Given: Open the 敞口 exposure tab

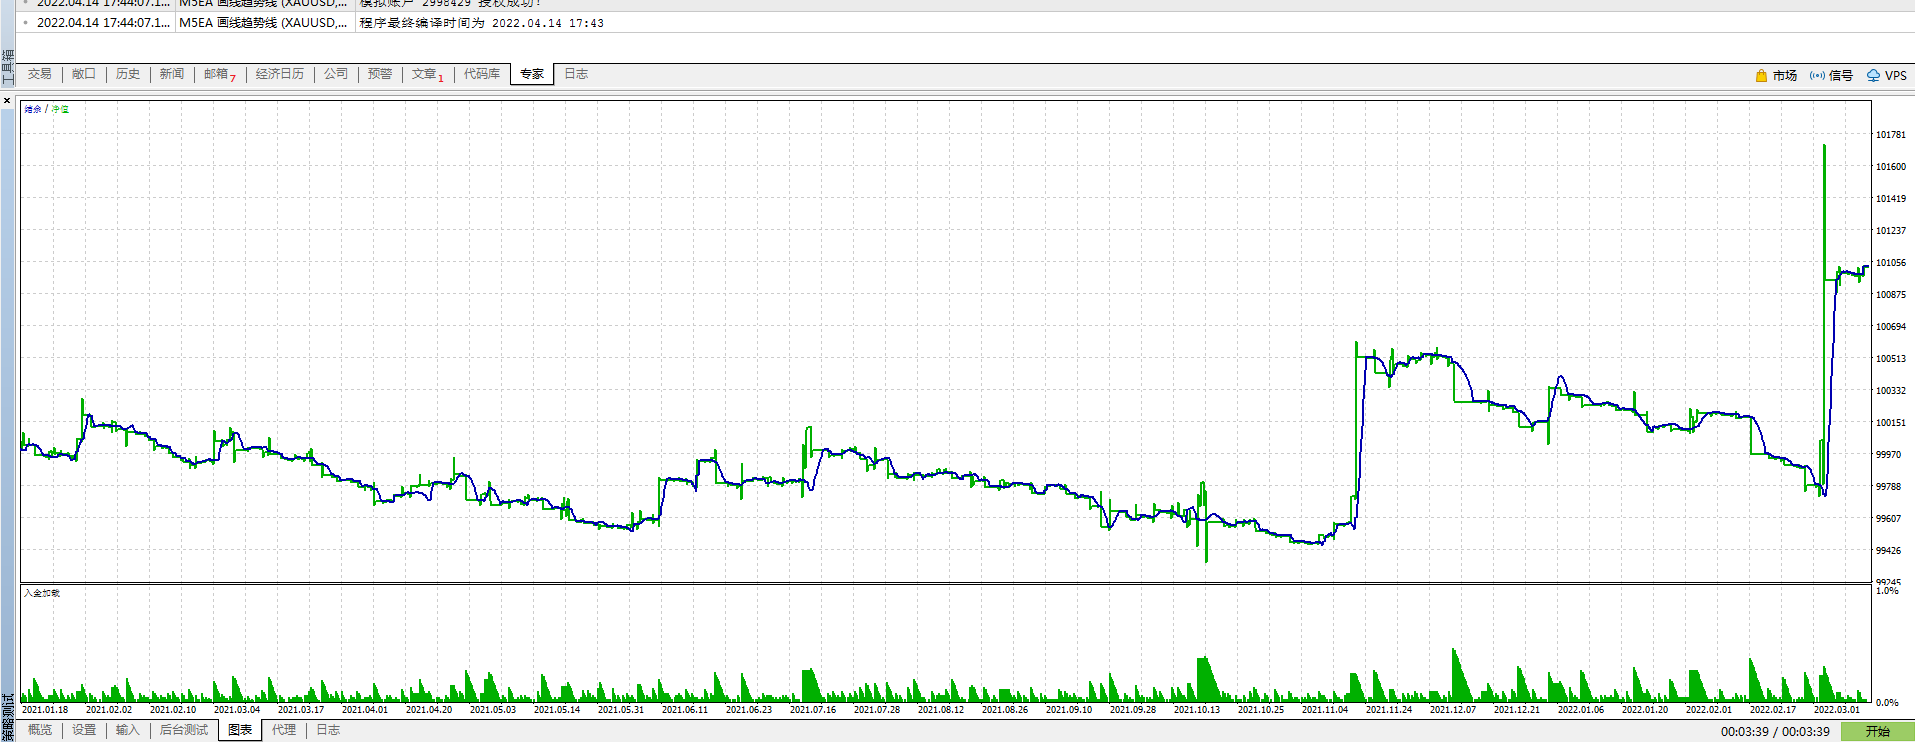Looking at the screenshot, I should coord(84,74).
